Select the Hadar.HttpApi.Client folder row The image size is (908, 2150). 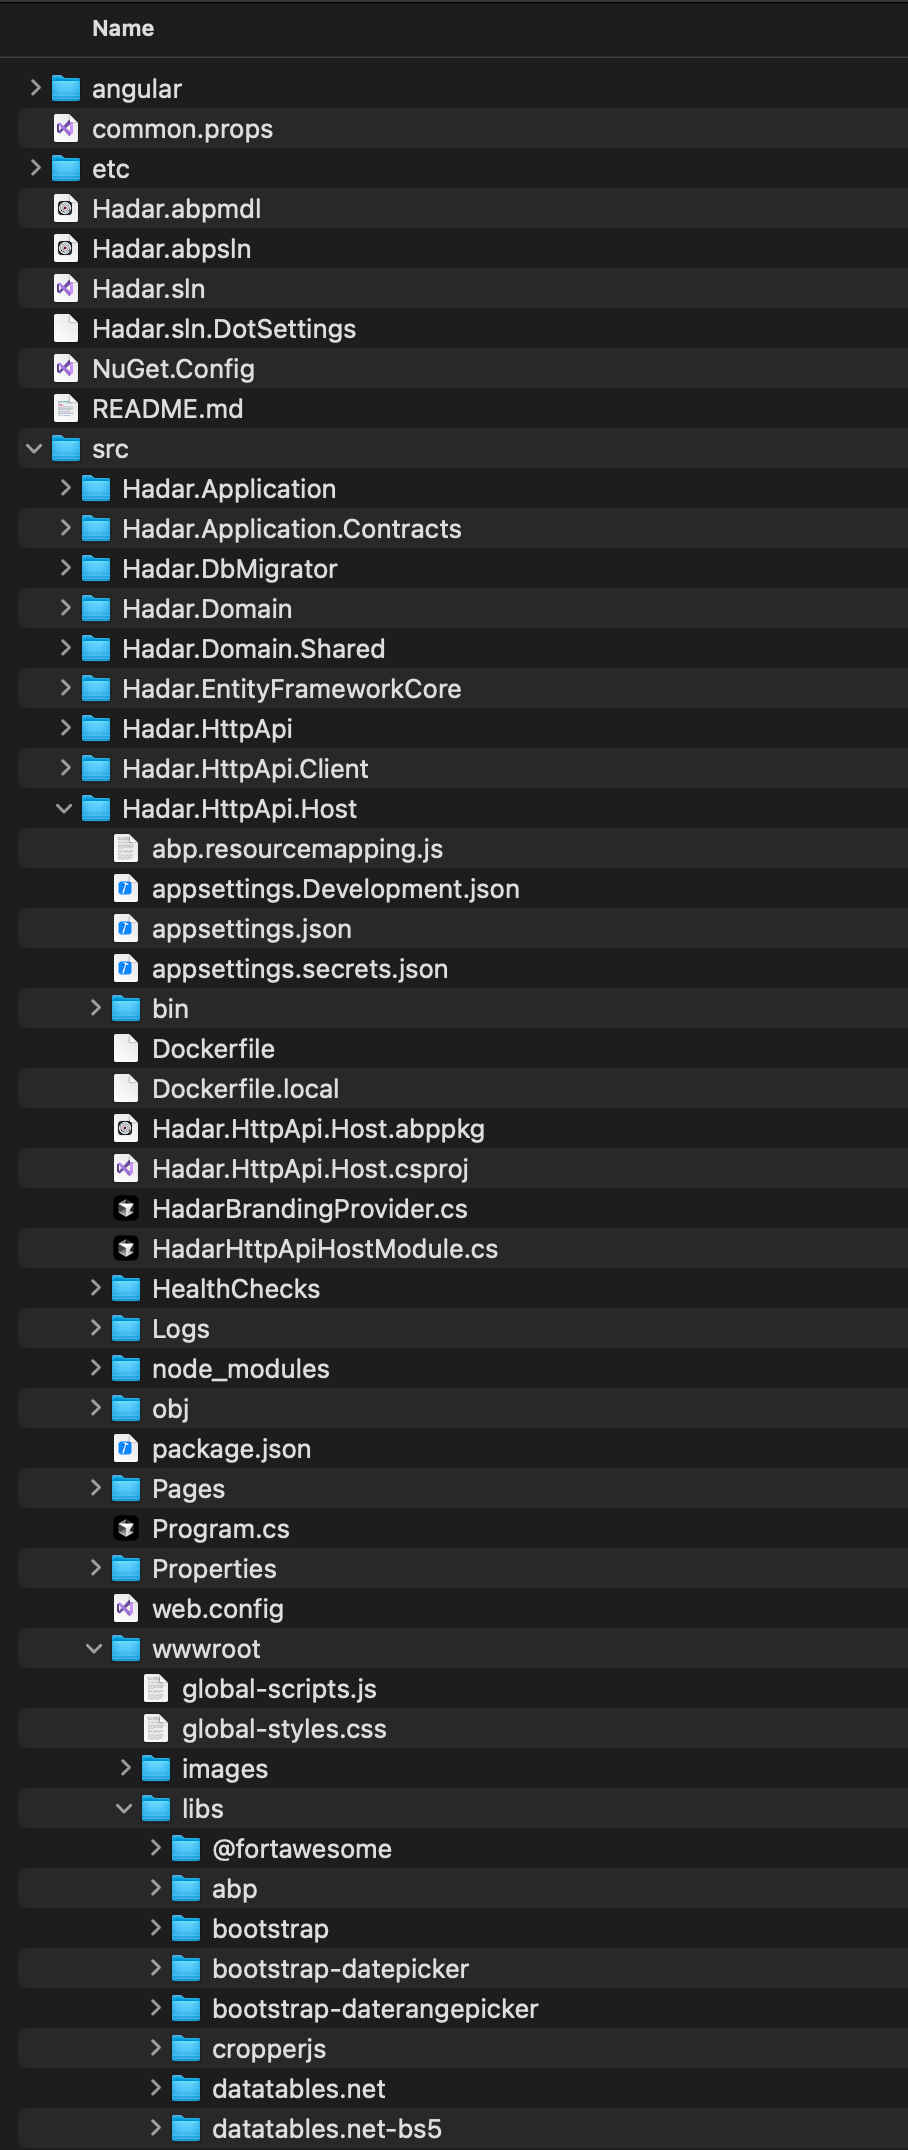coord(463,768)
